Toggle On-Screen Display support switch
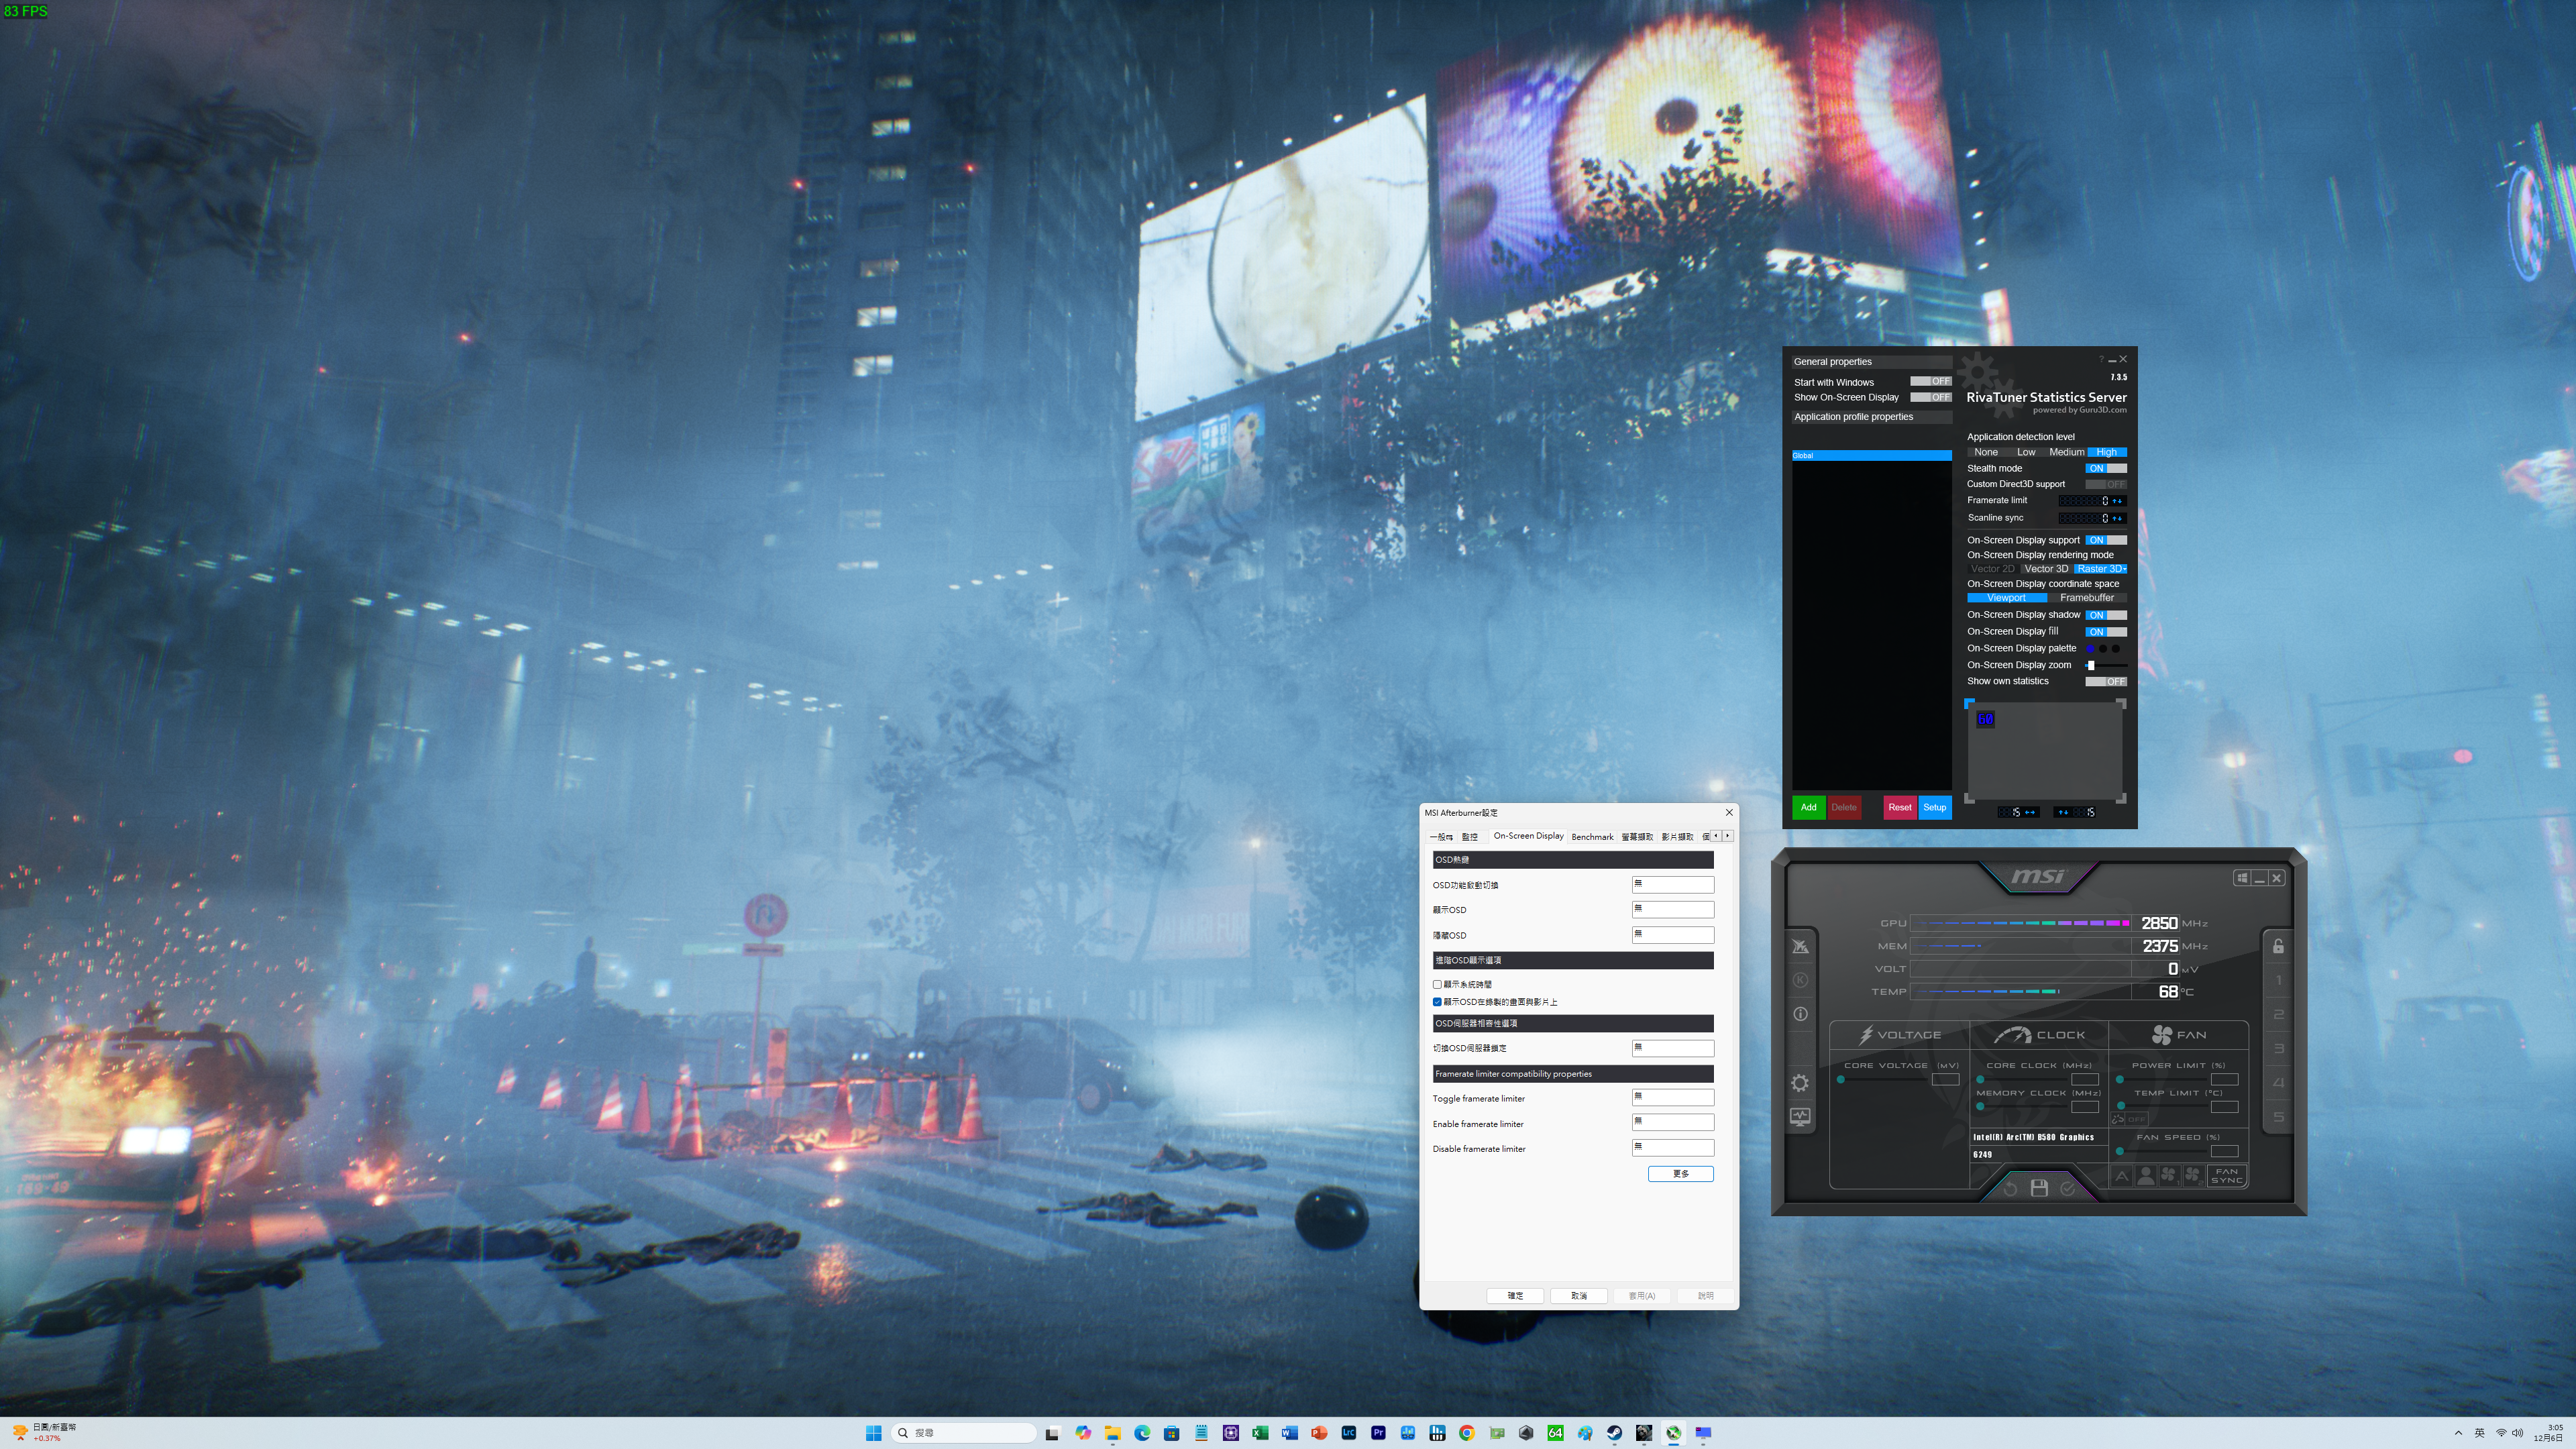 coord(2105,540)
